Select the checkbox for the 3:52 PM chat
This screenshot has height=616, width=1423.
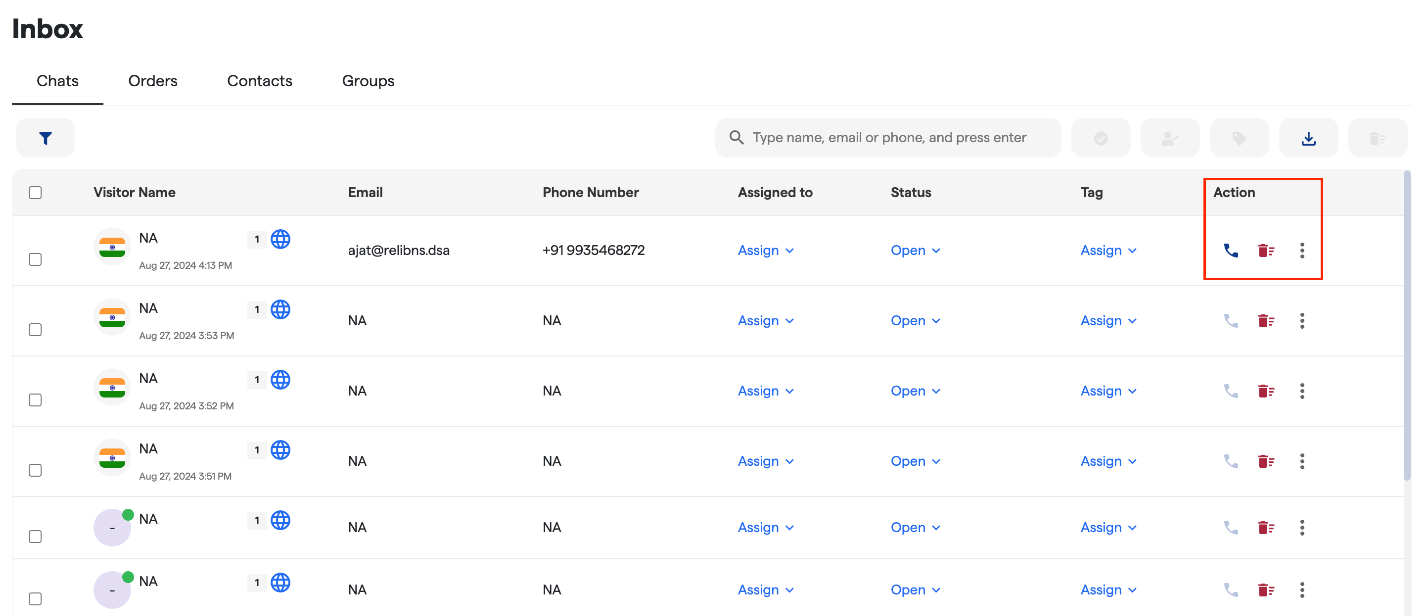point(35,399)
